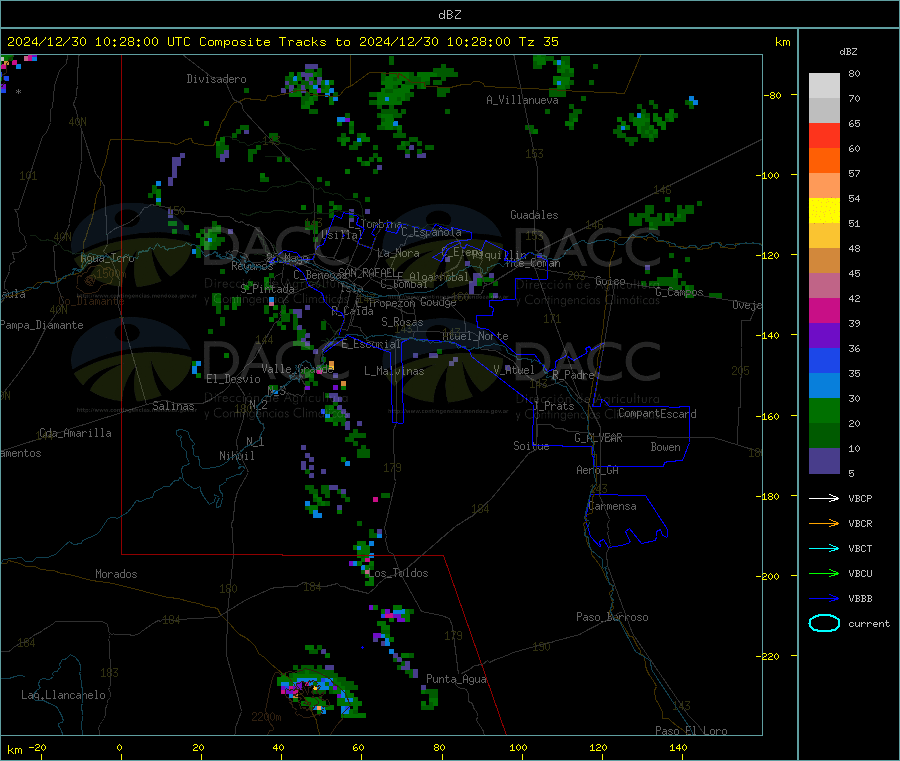This screenshot has height=761, width=900.
Task: Click the -160 km vertical axis tick label
Action: pyautogui.click(x=767, y=416)
